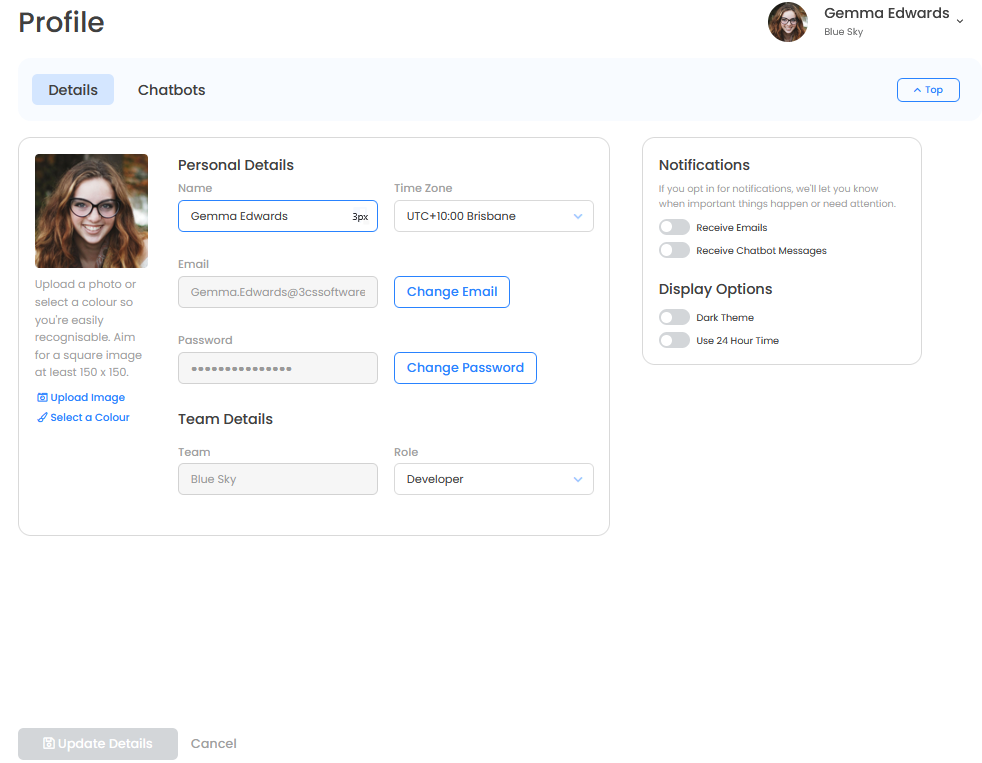
Task: Click the Select a Colour link
Action: (x=90, y=418)
